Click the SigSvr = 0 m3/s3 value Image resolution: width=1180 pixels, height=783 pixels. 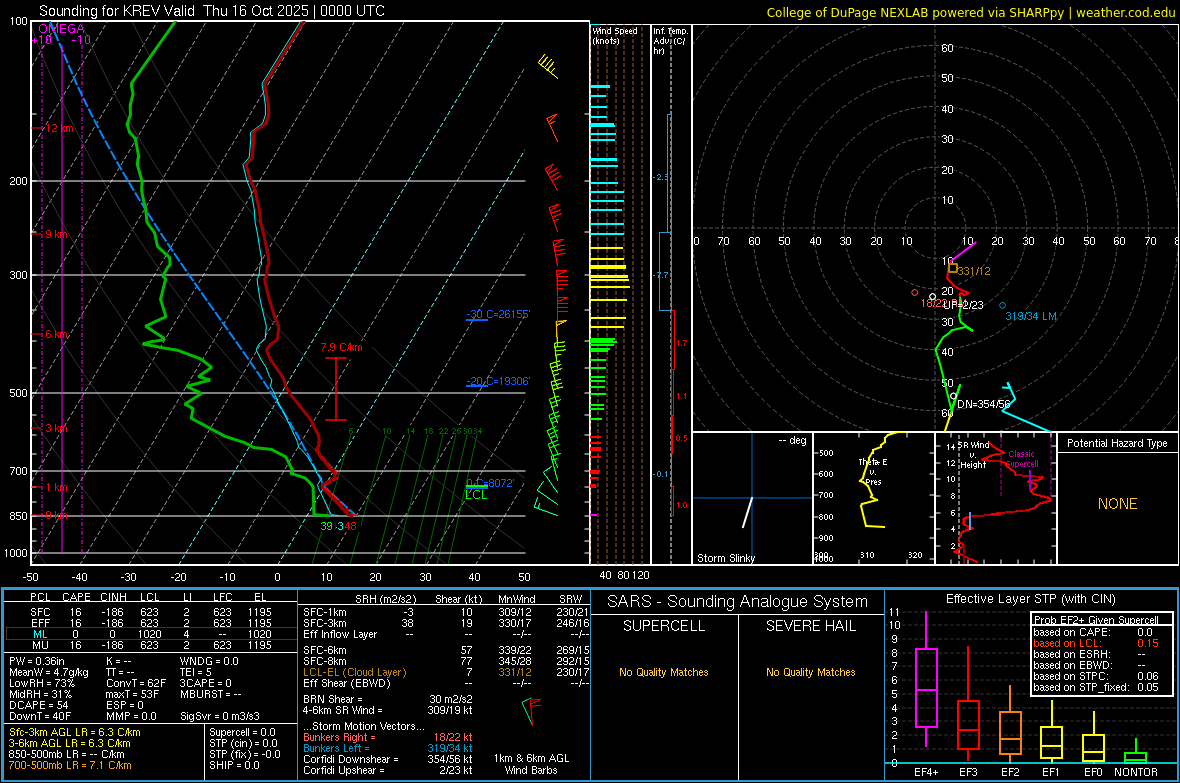220,716
